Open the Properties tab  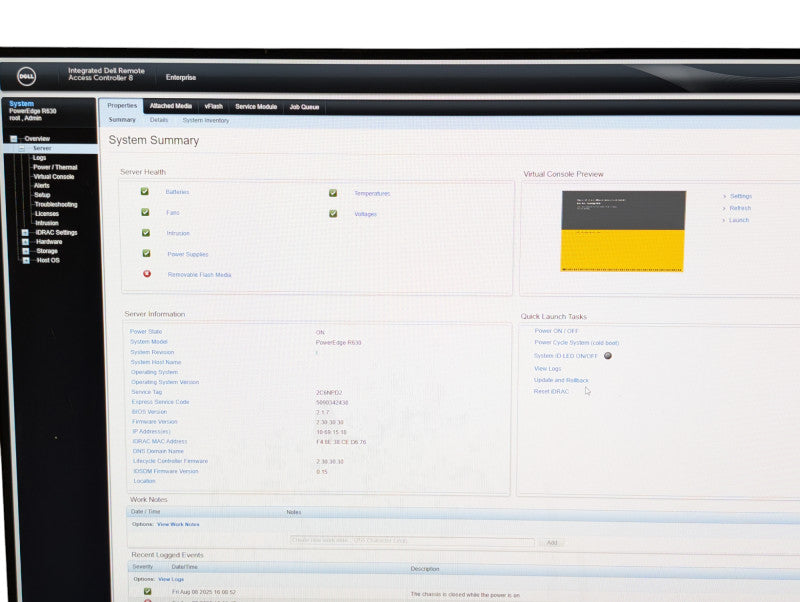pos(122,106)
